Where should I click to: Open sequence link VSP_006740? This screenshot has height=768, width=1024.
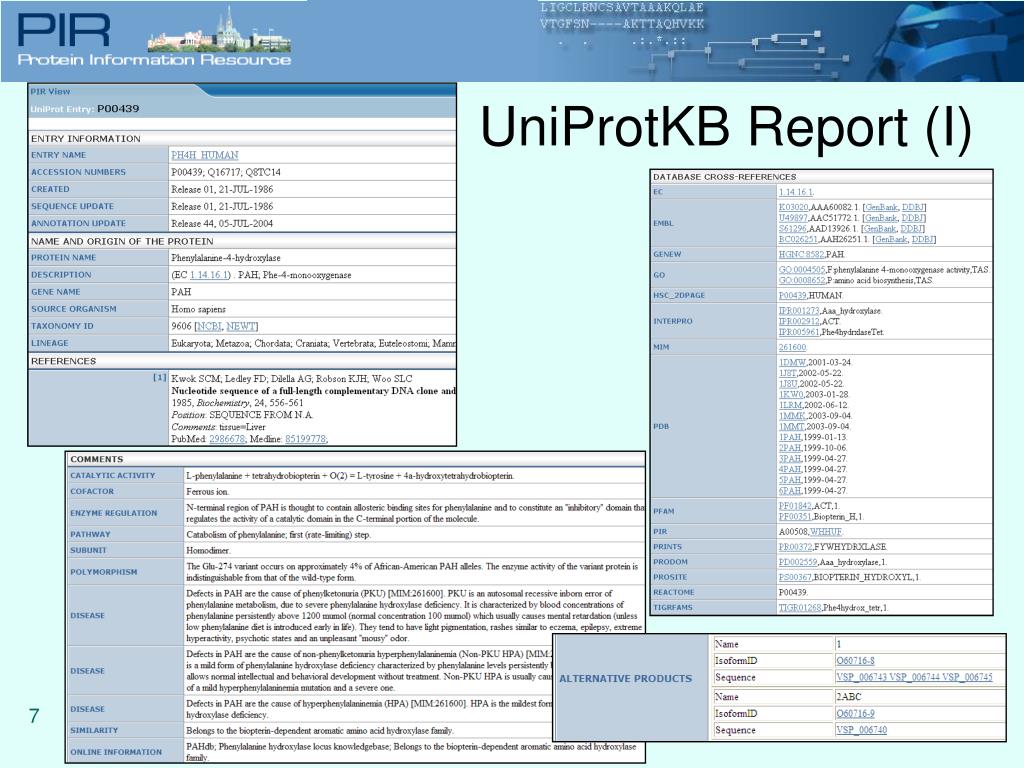[861, 730]
